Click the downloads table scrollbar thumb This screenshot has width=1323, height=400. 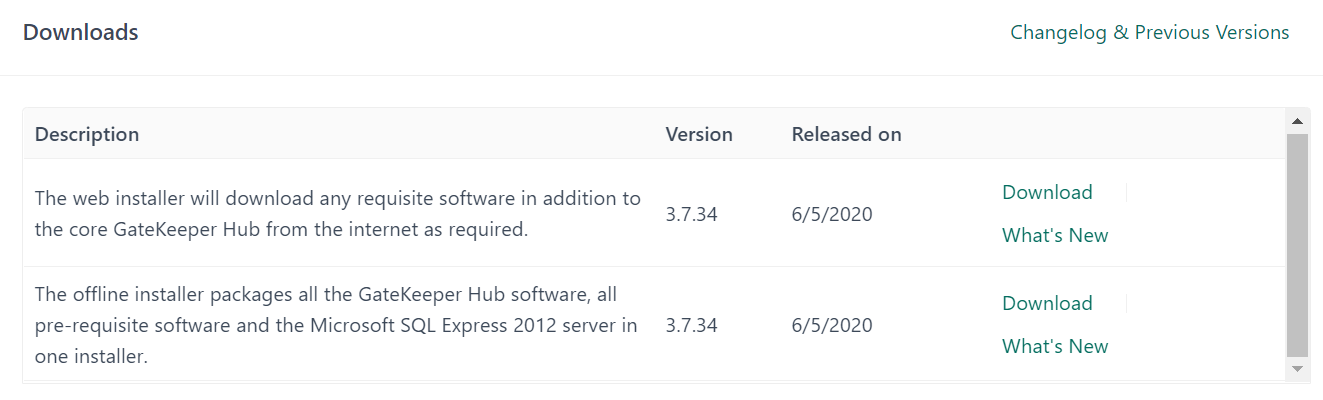tap(1297, 245)
